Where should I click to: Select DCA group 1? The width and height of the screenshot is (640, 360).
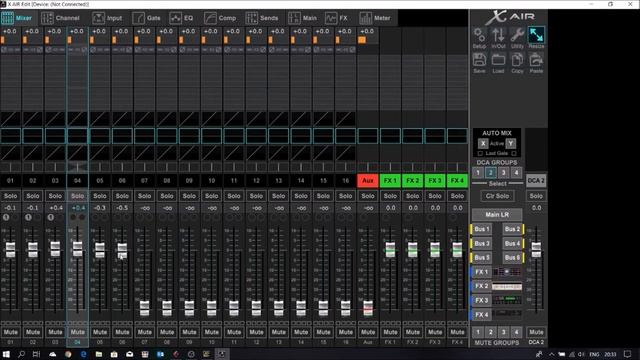click(x=478, y=173)
